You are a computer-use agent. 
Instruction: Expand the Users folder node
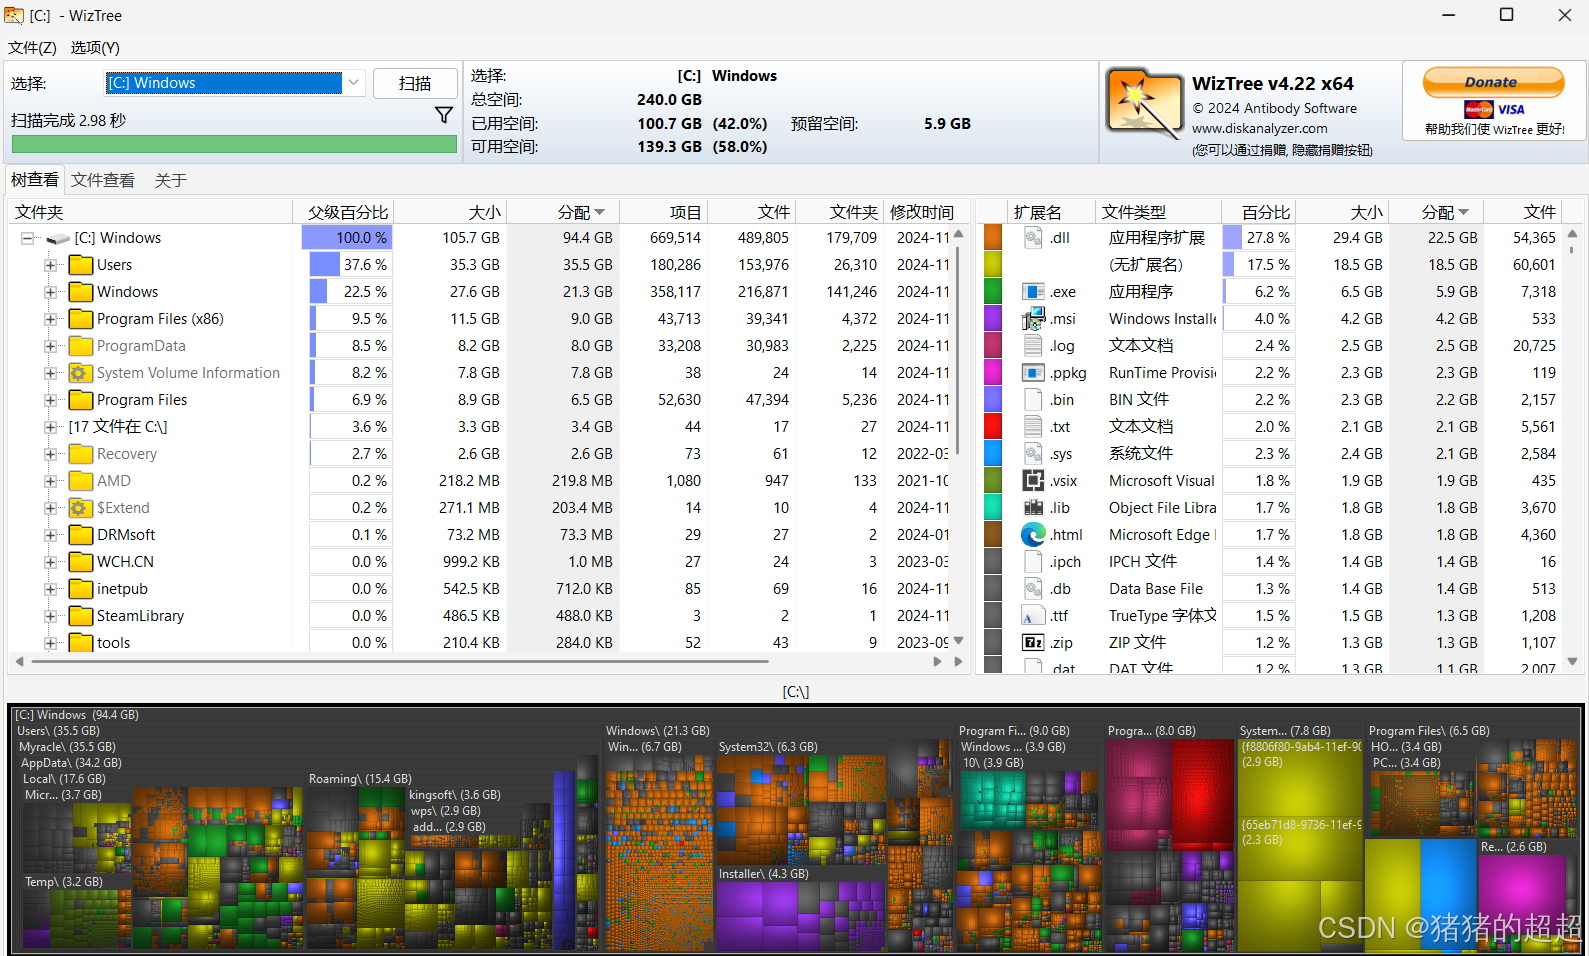point(50,265)
